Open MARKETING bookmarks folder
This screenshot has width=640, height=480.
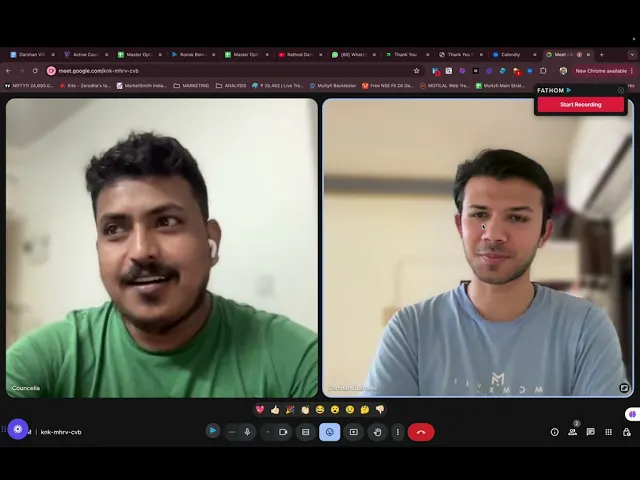click(191, 86)
